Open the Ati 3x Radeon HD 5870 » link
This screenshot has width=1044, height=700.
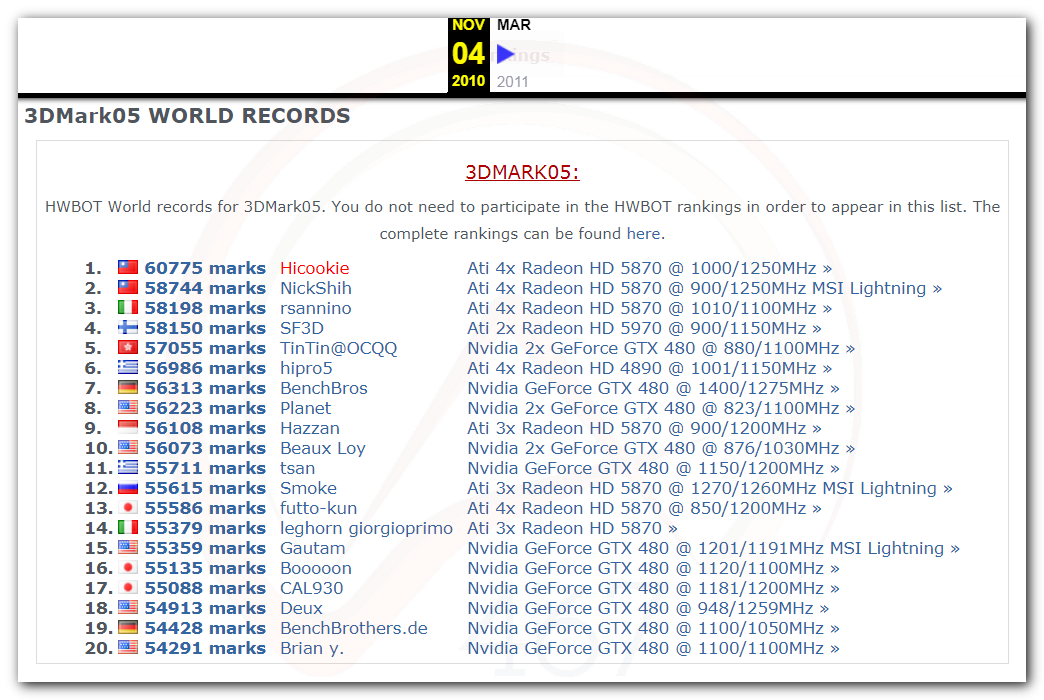(572, 528)
